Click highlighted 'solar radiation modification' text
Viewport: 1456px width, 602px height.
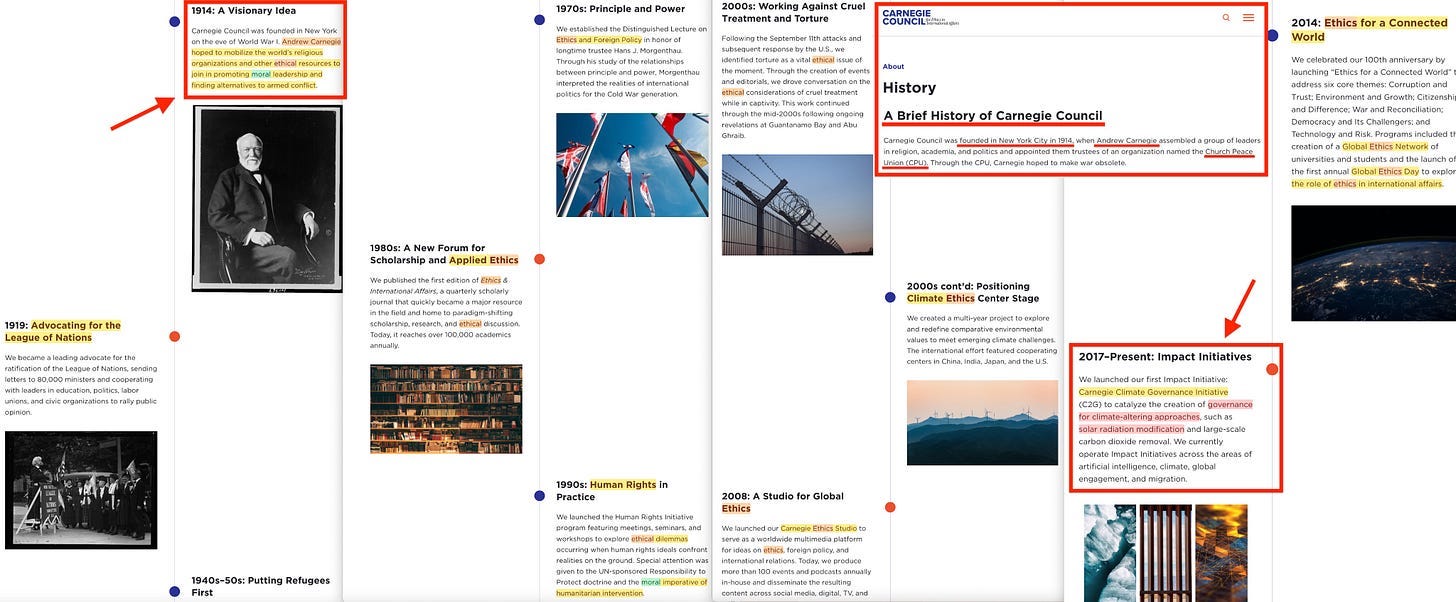1131,429
